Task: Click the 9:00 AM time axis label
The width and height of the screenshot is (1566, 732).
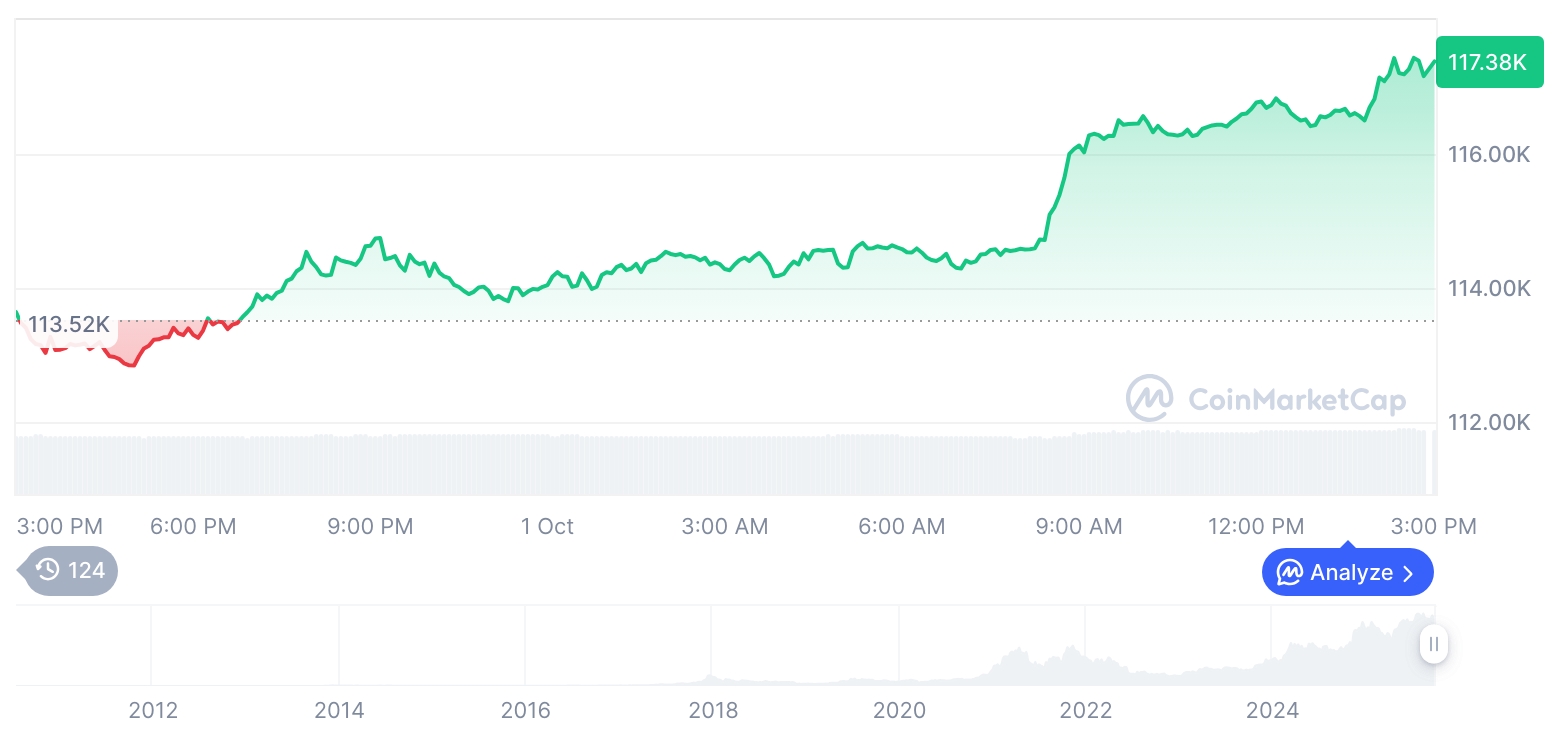Action: pyautogui.click(x=1079, y=526)
